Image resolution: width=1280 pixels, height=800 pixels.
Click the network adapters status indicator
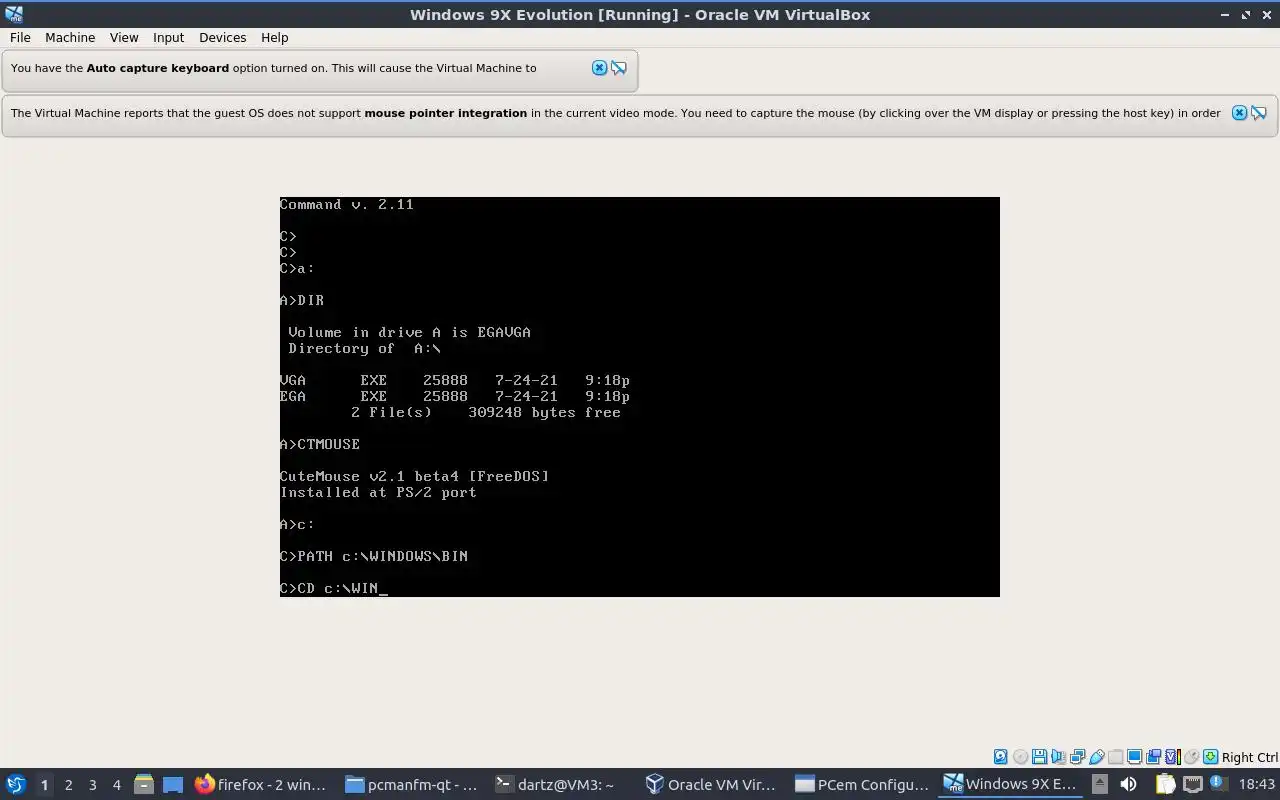[x=1077, y=757]
